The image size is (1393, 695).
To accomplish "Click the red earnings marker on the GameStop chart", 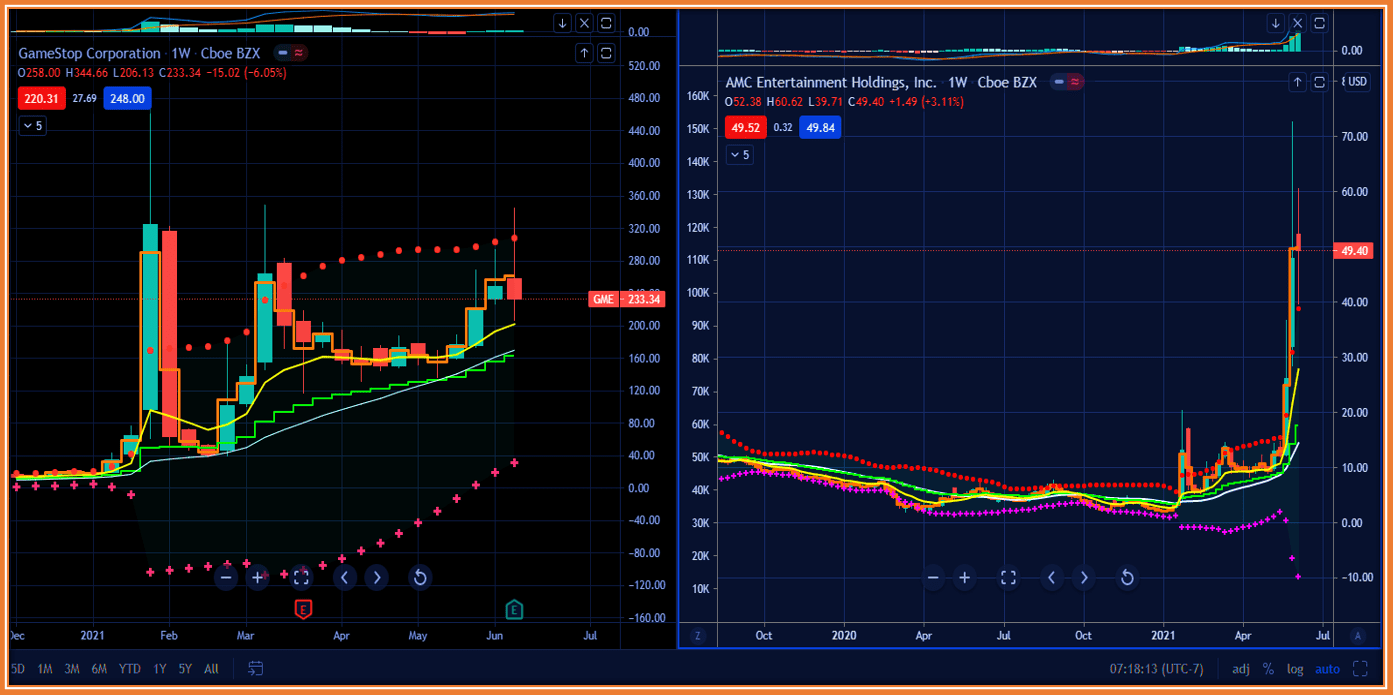I will coord(302,608).
